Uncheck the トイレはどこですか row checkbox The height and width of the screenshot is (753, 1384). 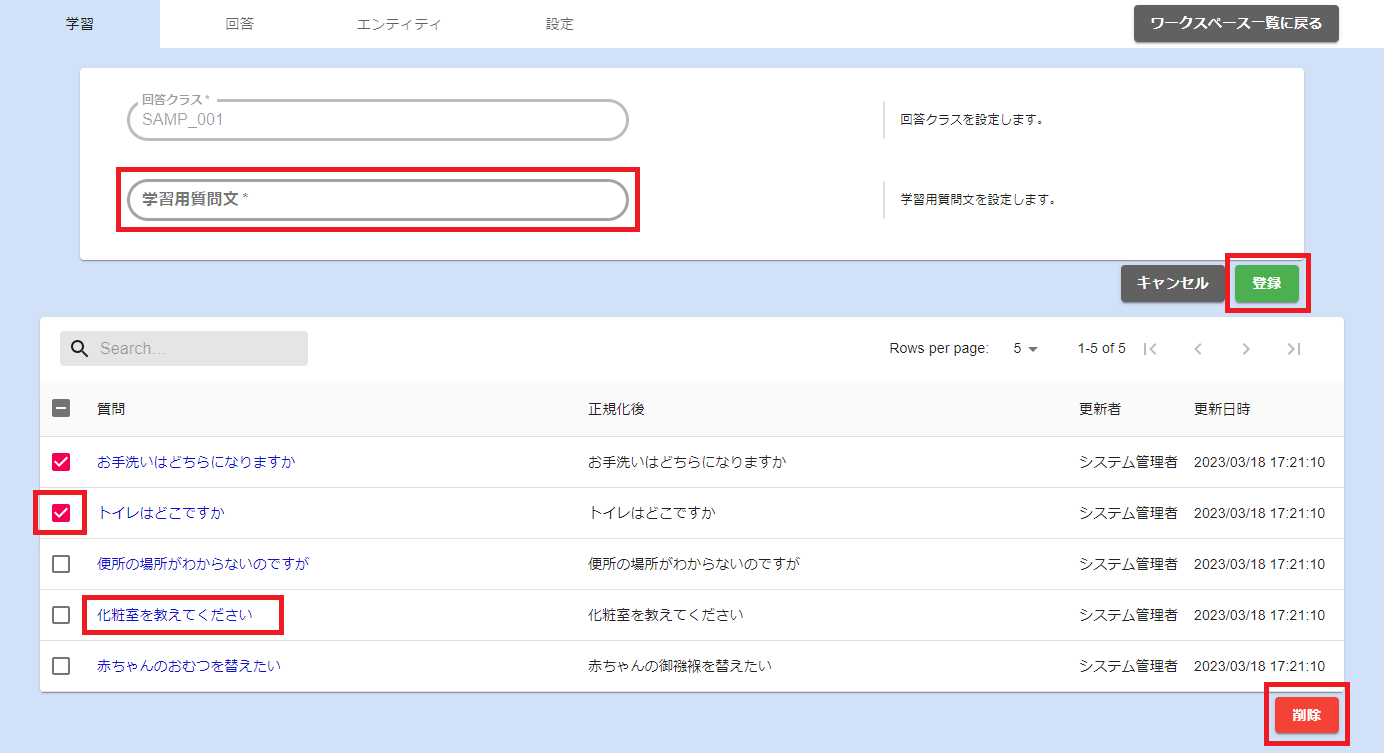point(61,513)
